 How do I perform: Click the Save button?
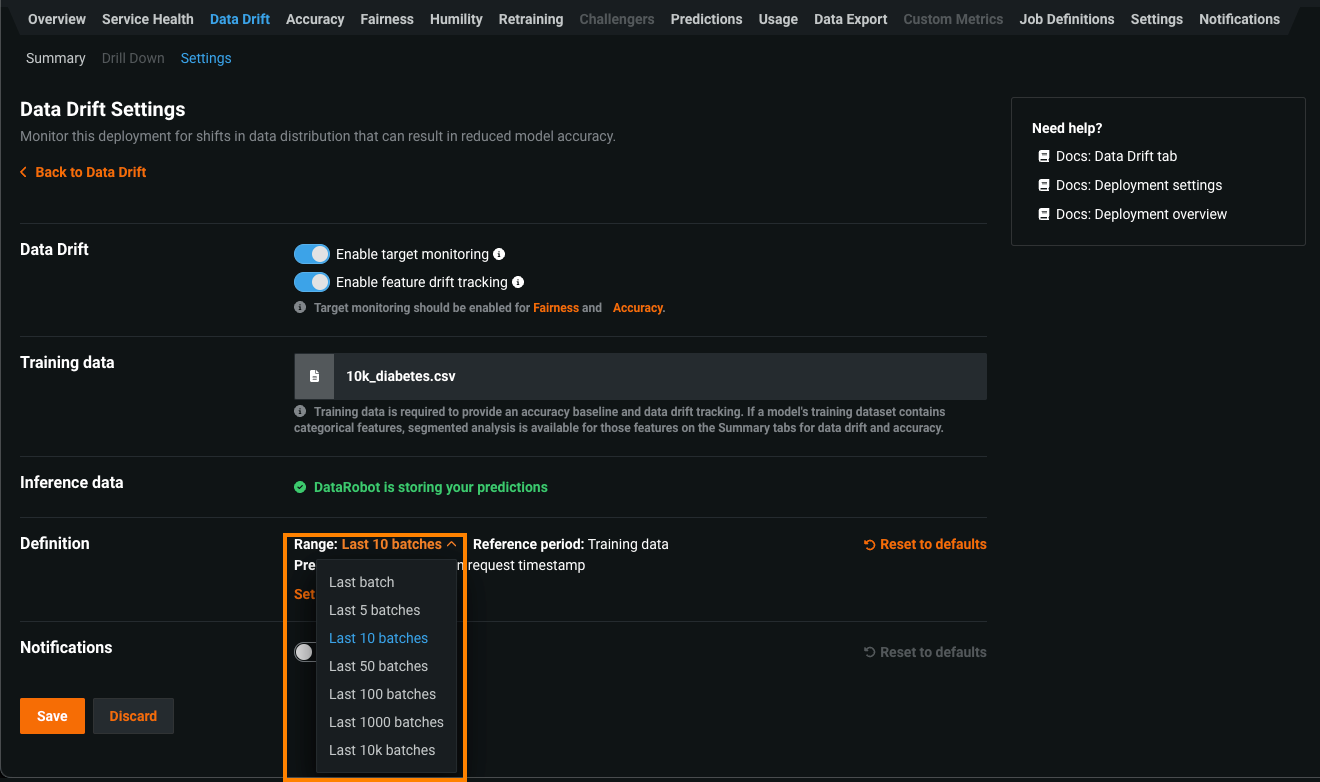pos(52,716)
